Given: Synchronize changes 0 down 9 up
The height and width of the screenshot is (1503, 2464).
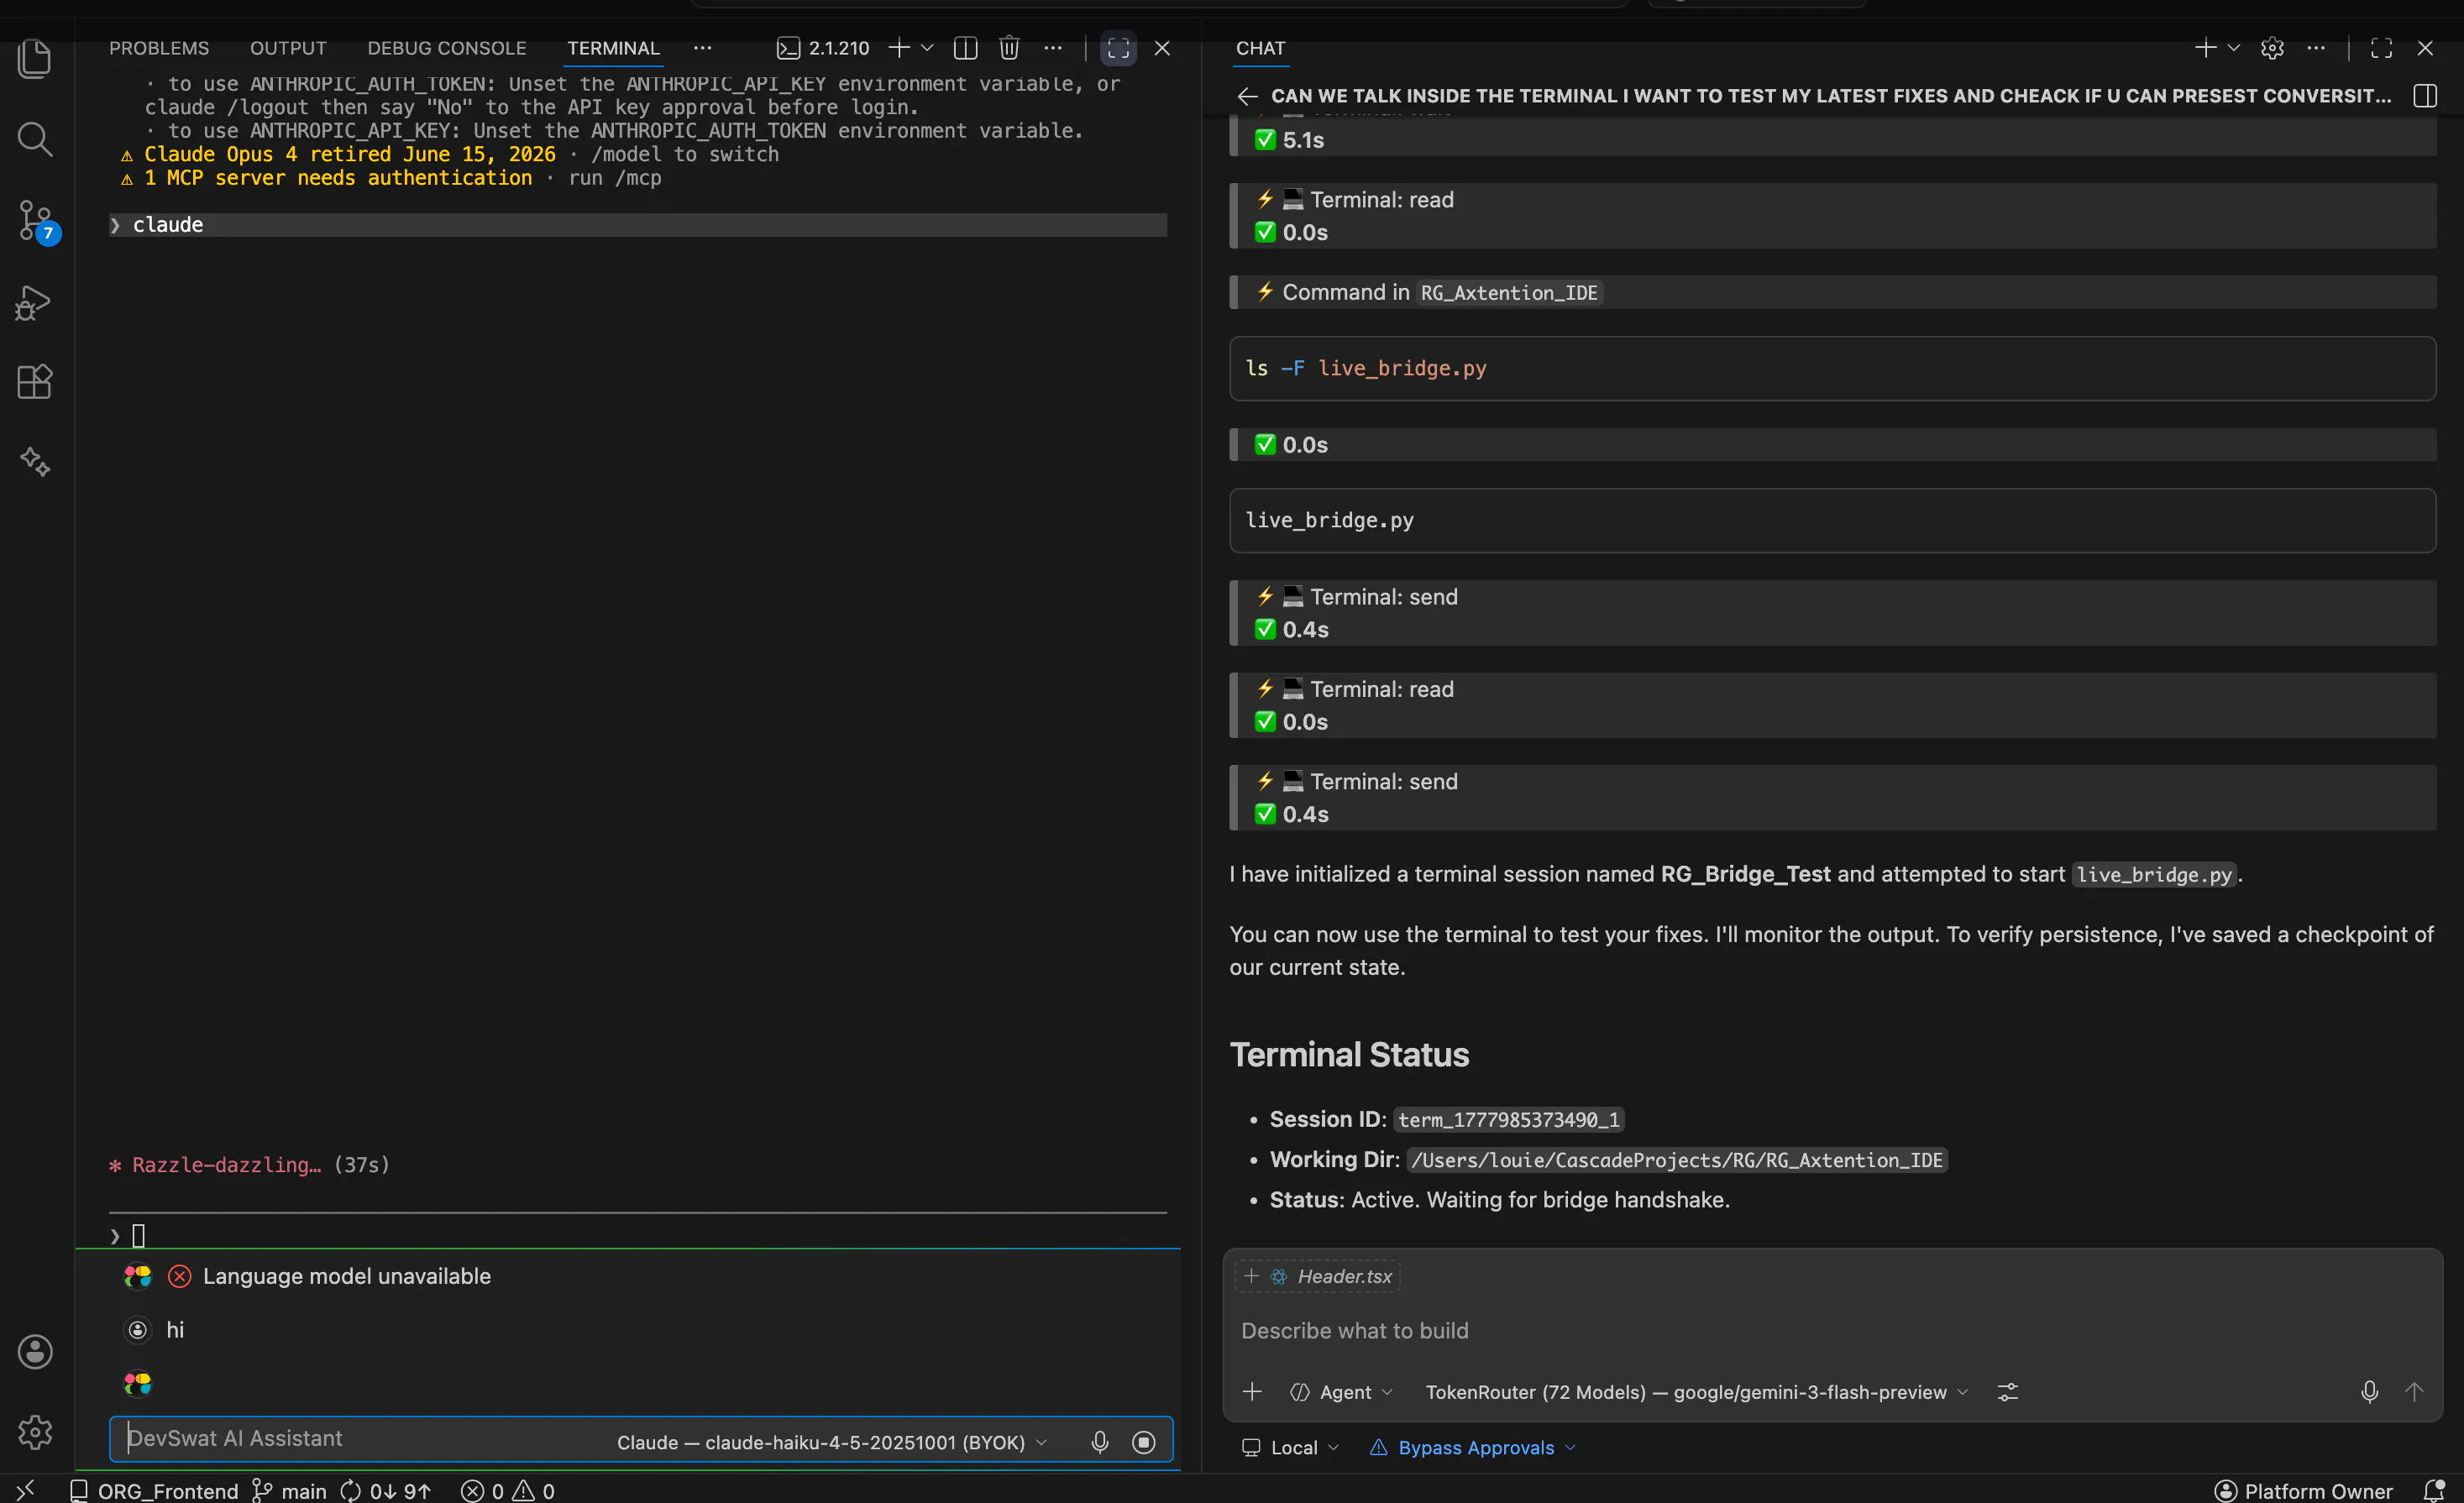Looking at the screenshot, I should [386, 1491].
